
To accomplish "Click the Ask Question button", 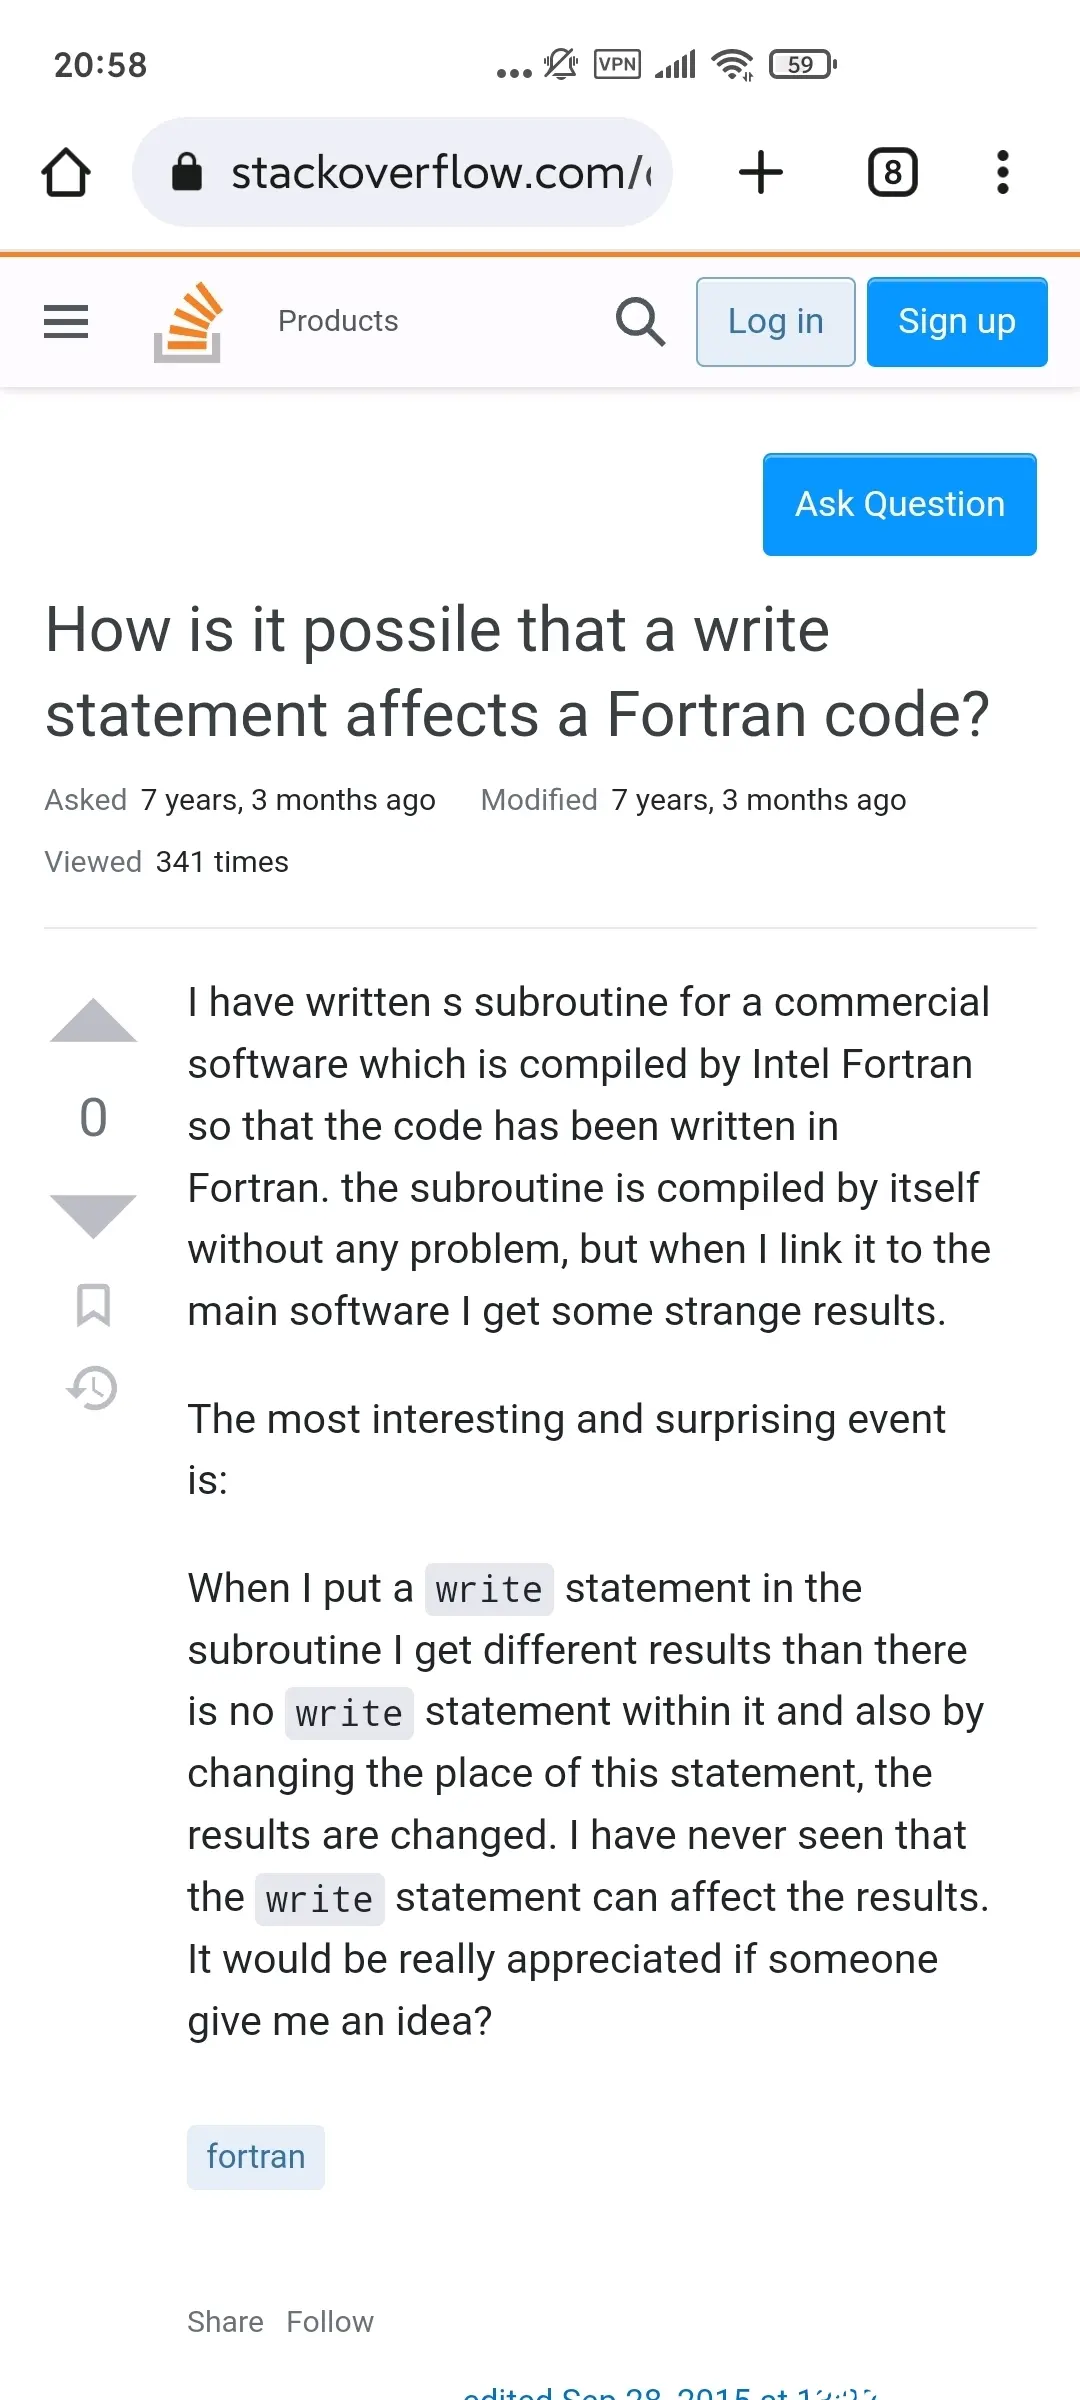I will pos(900,504).
